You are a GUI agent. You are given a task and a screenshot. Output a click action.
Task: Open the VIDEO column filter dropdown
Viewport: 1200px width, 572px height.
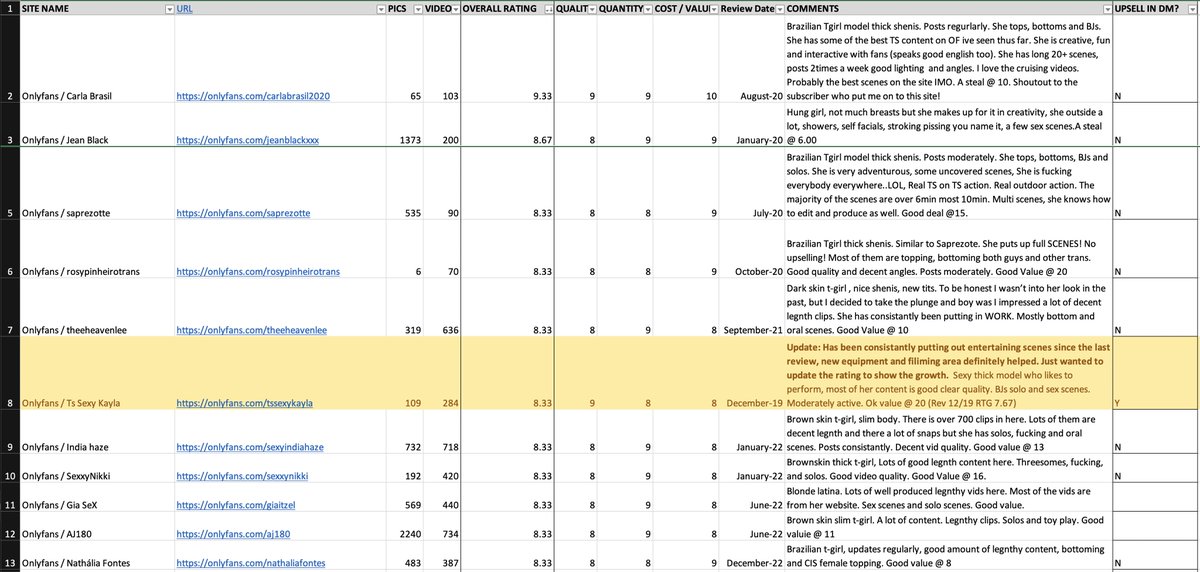(456, 8)
